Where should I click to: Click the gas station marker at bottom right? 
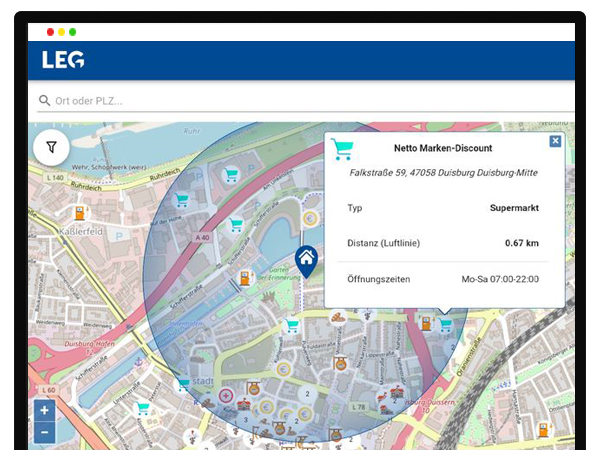point(544,430)
